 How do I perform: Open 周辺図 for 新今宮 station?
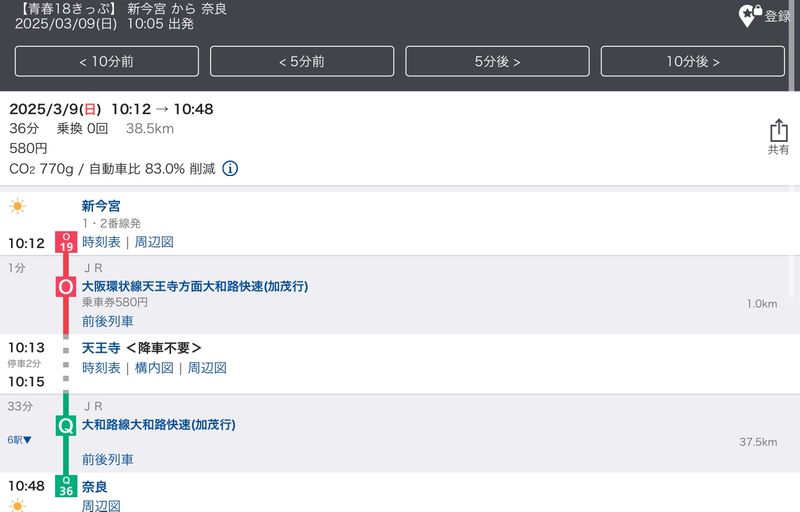154,243
